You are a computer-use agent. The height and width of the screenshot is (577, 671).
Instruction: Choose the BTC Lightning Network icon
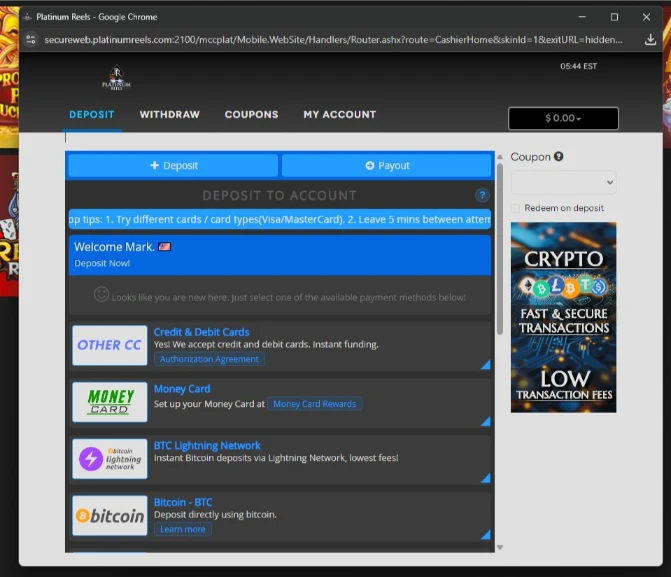(110, 459)
